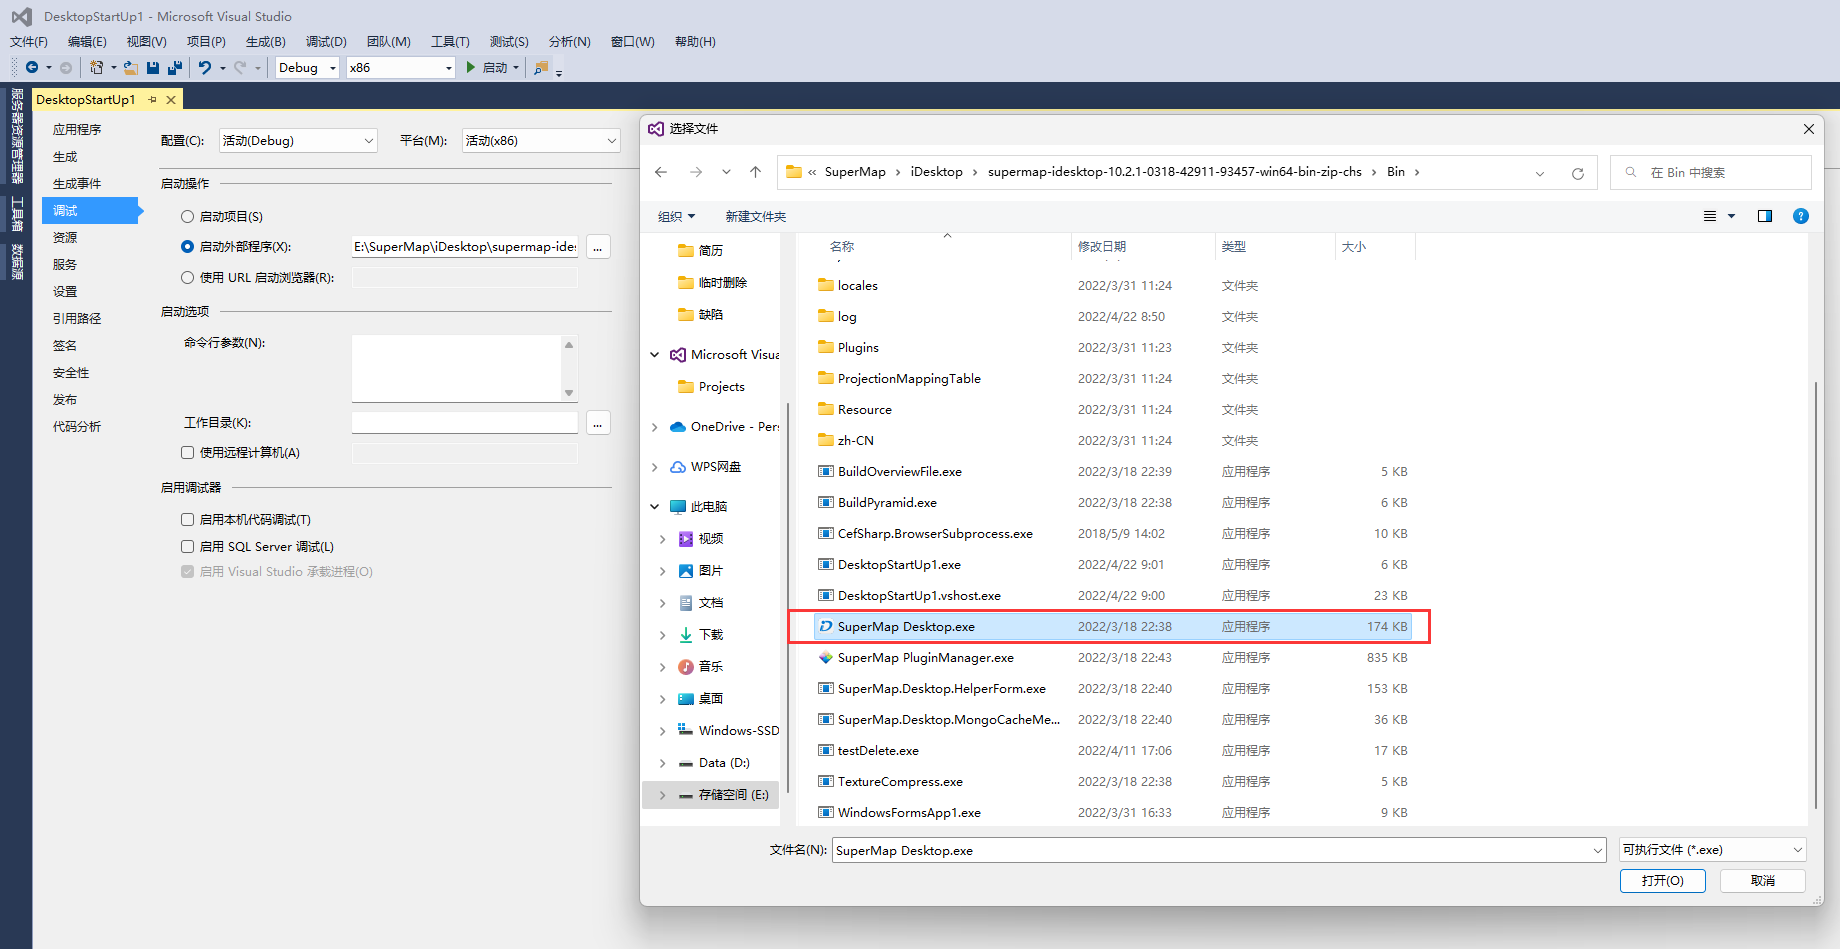Select the 启动外部程序(X) radio button
Image resolution: width=1840 pixels, height=949 pixels.
pos(187,247)
